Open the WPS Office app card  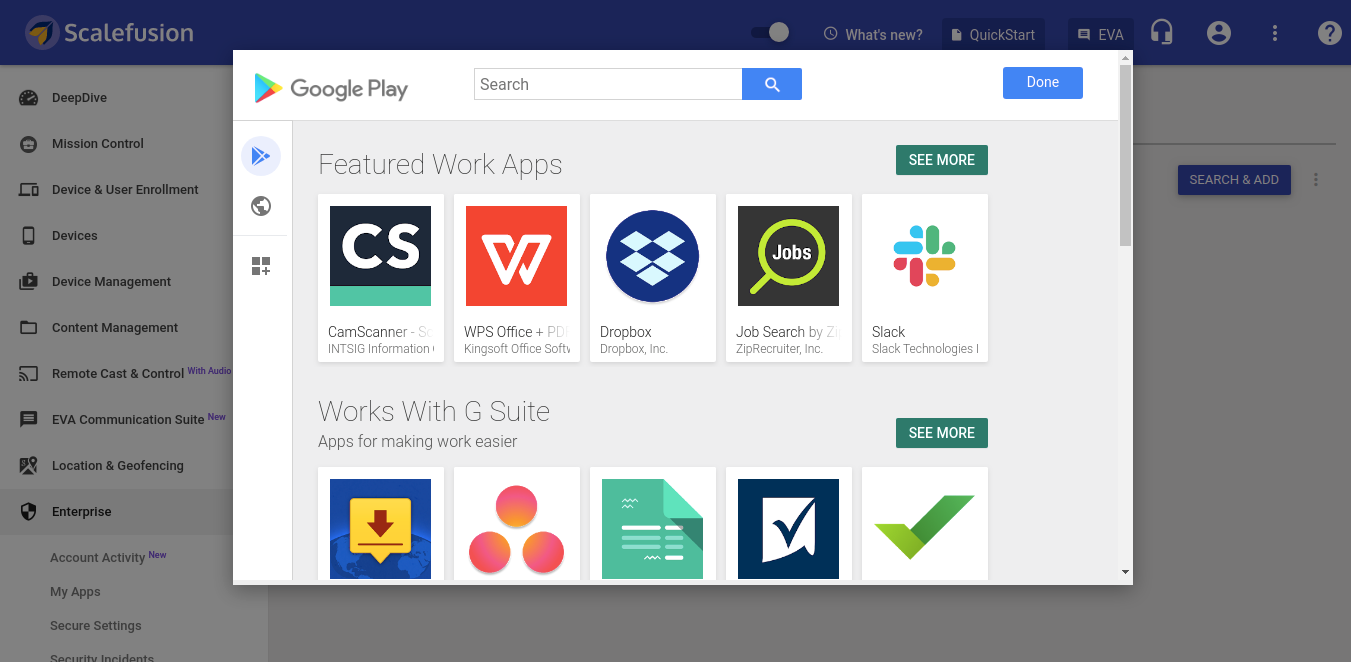tap(517, 278)
